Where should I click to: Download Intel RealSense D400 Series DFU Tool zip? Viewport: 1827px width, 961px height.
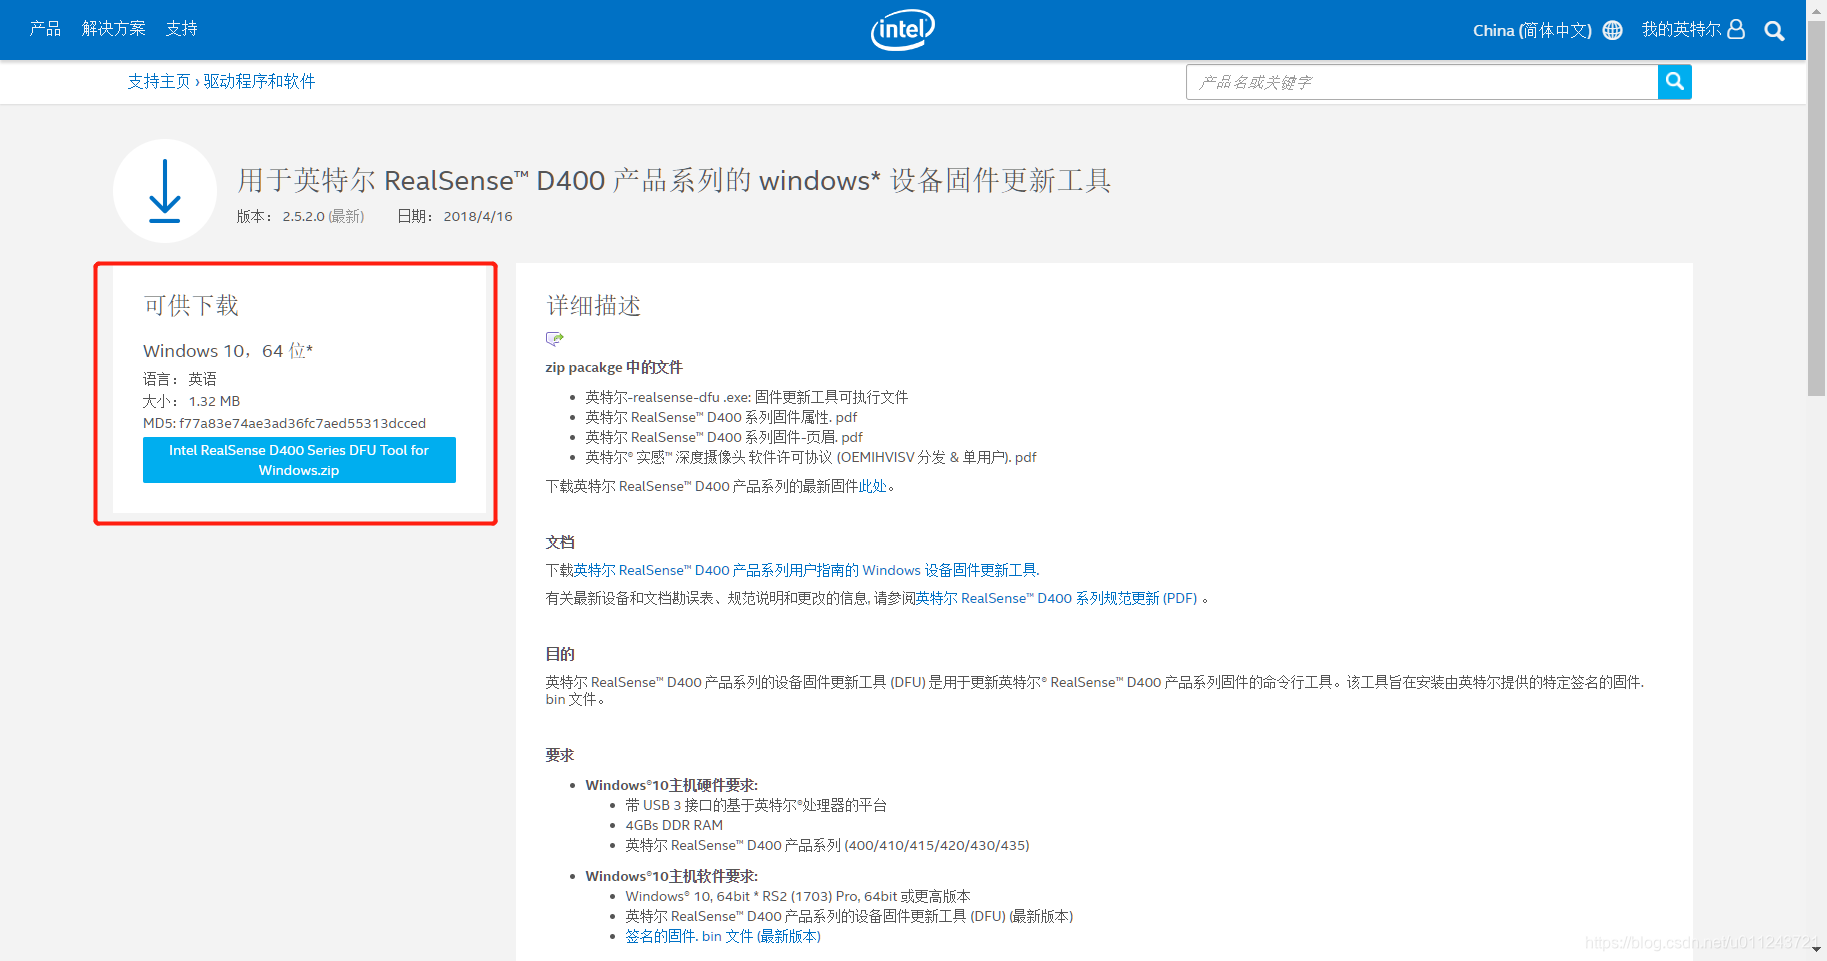[299, 460]
